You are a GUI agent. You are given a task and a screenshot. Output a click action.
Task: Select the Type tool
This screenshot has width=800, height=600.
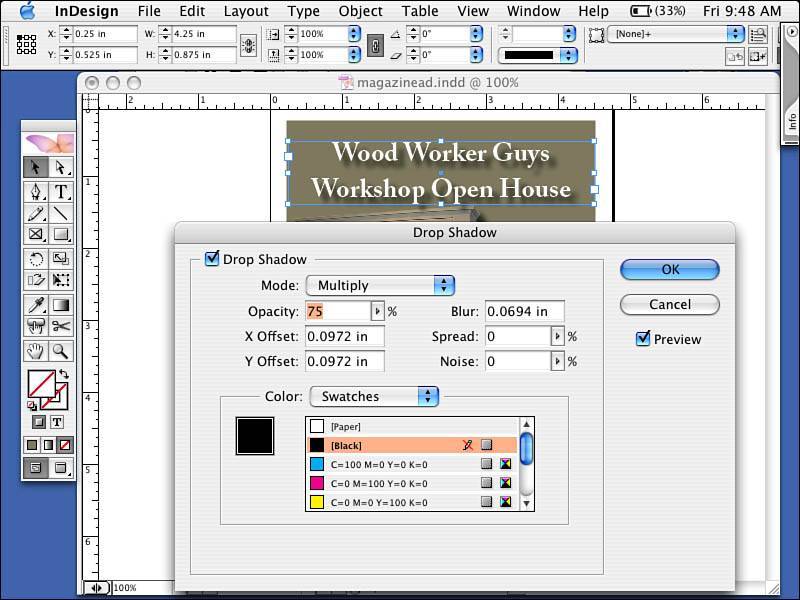61,192
